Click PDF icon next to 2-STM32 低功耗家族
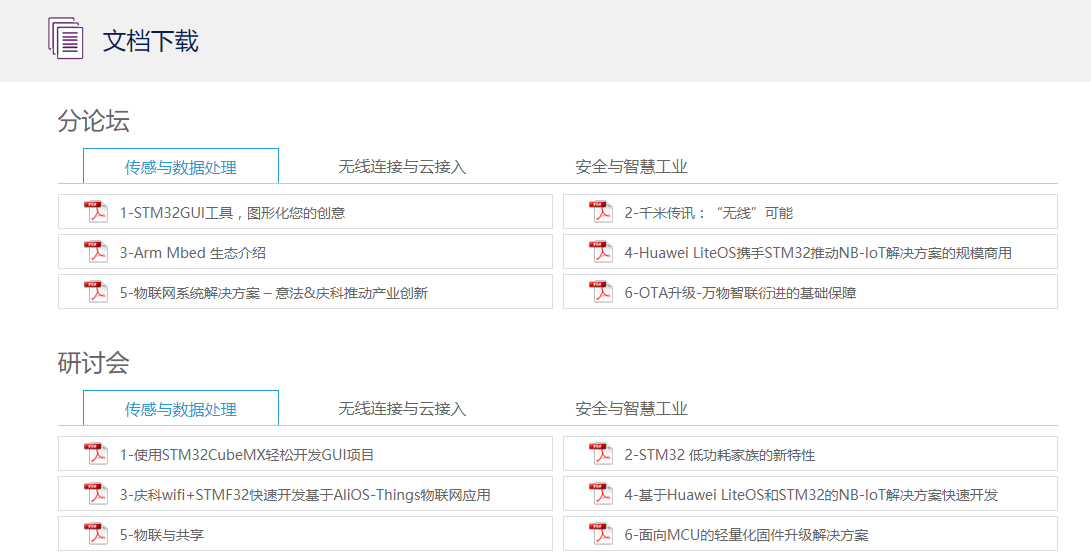 point(601,454)
